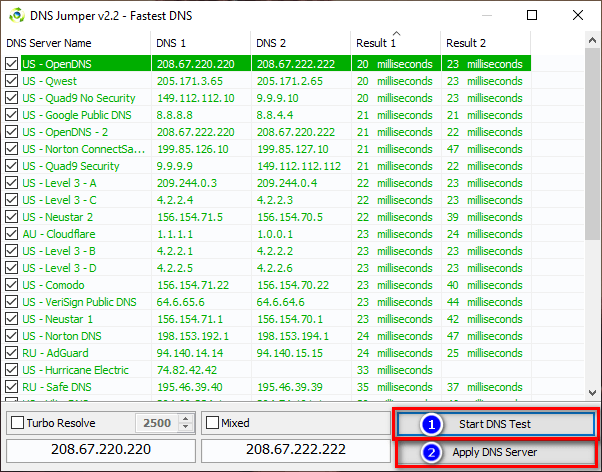Uncheck the US - OpenDNS checkbox
Viewport: 602px width, 472px height.
[x=12, y=64]
